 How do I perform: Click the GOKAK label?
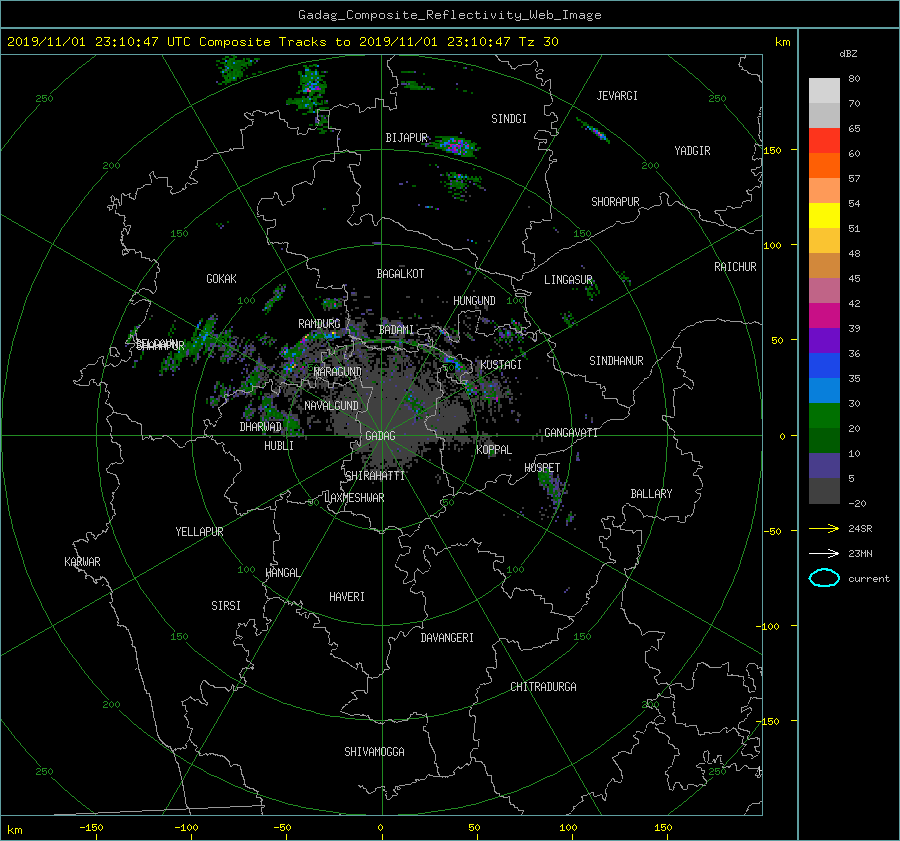222,278
